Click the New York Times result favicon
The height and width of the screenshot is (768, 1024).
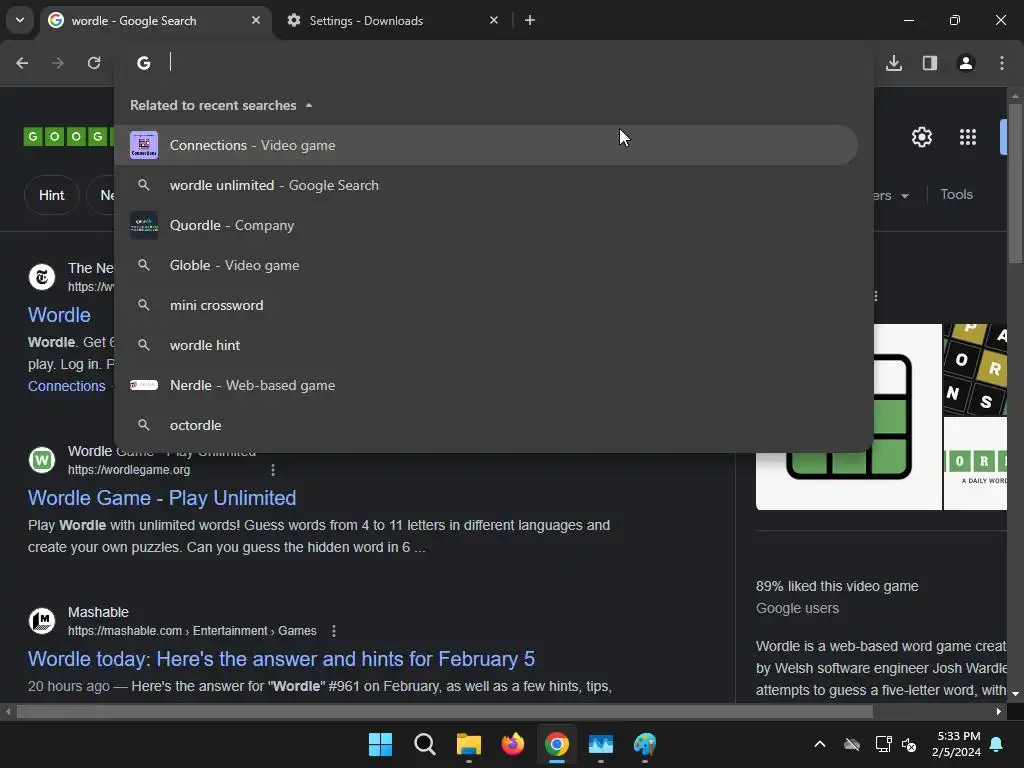42,277
